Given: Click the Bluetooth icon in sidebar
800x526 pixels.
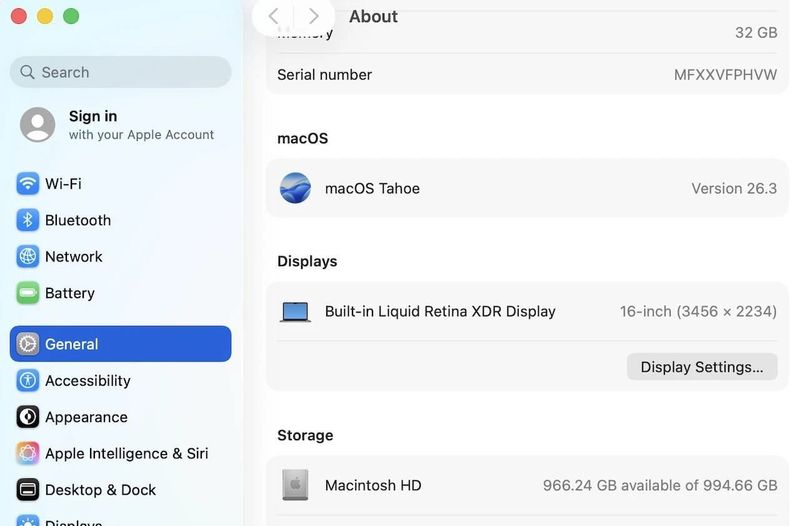Looking at the screenshot, I should click(x=28, y=220).
